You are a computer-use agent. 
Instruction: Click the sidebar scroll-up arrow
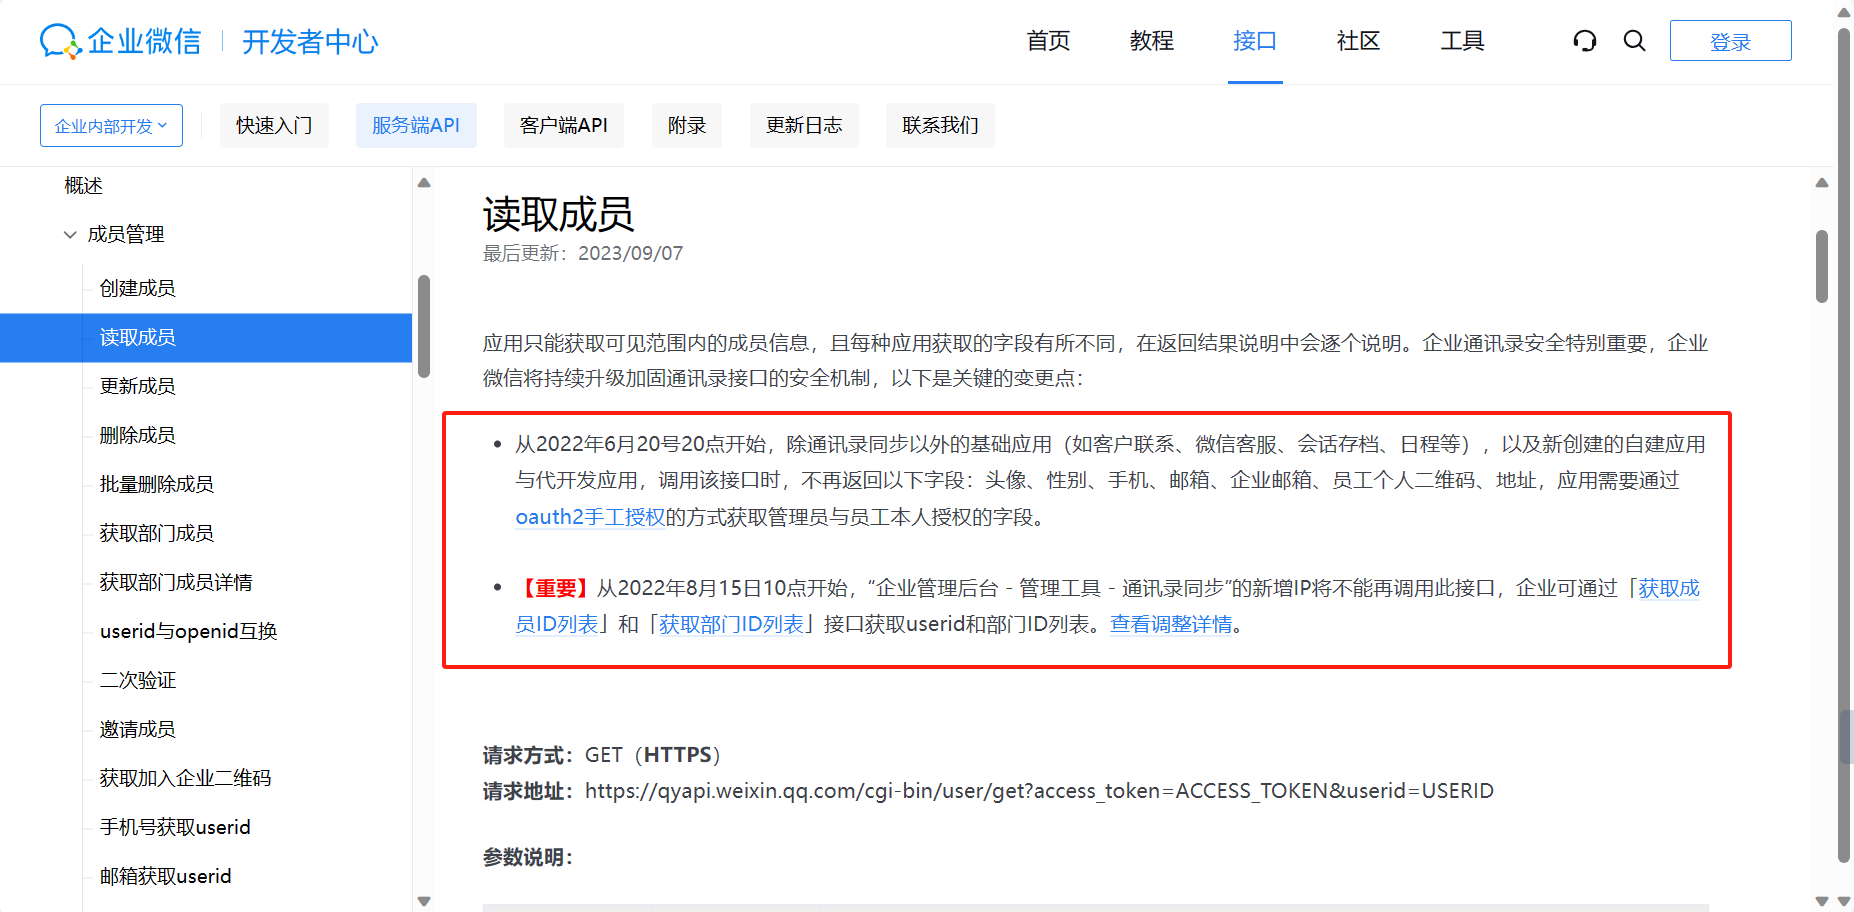tap(424, 183)
